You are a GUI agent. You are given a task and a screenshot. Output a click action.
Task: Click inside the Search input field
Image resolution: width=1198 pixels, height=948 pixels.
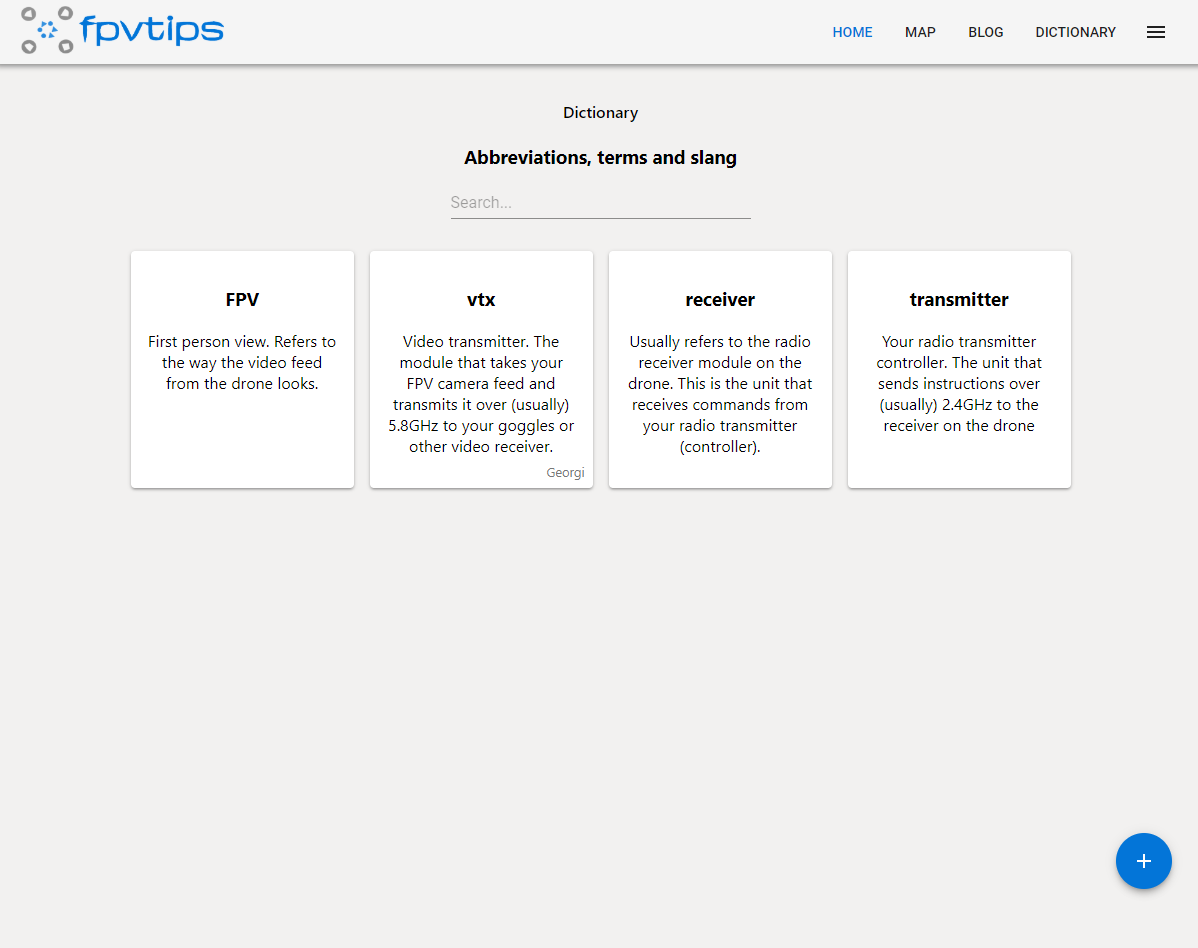click(600, 202)
